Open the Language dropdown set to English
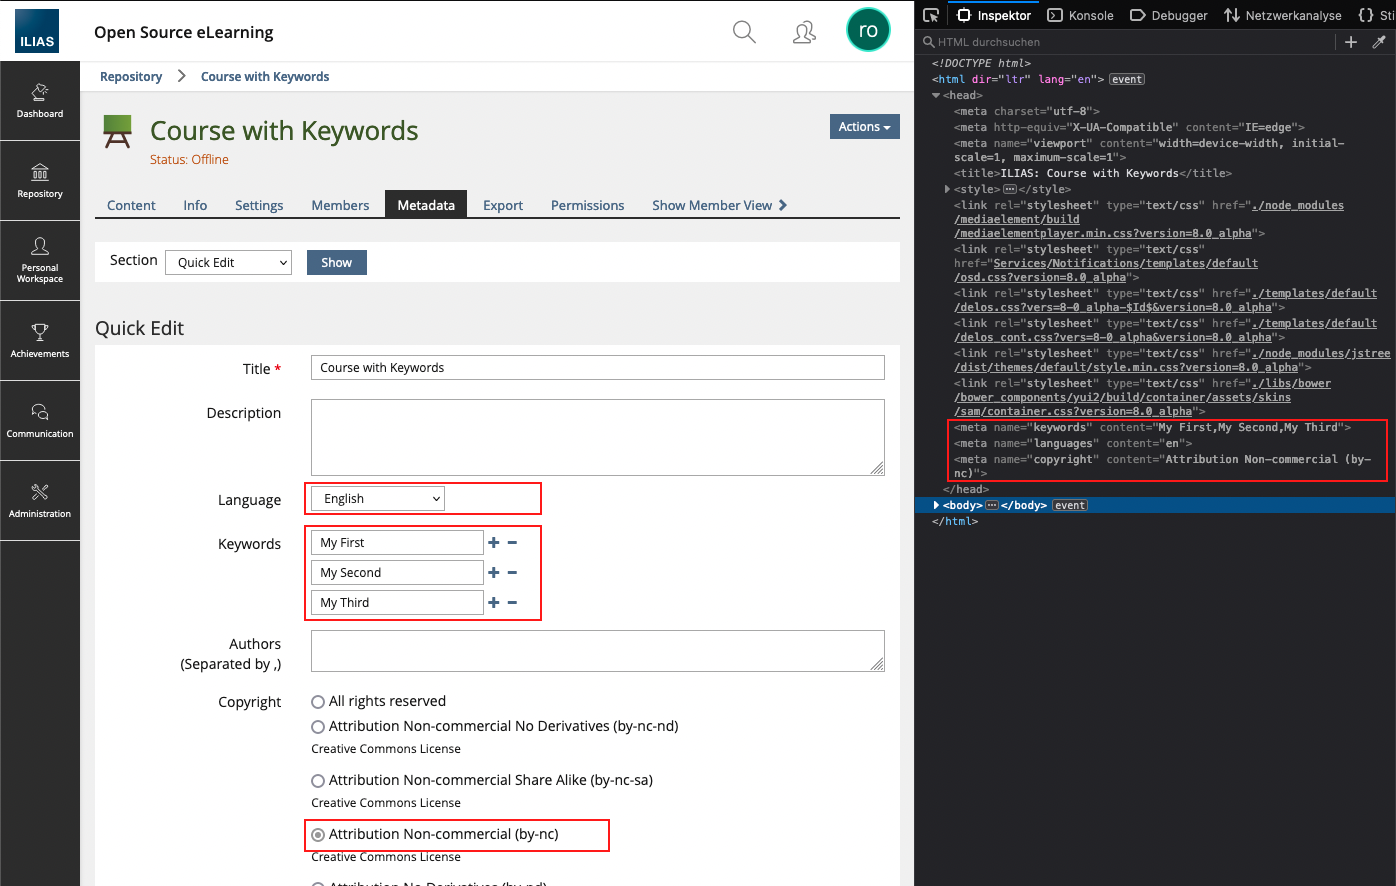This screenshot has height=886, width=1396. [x=378, y=499]
